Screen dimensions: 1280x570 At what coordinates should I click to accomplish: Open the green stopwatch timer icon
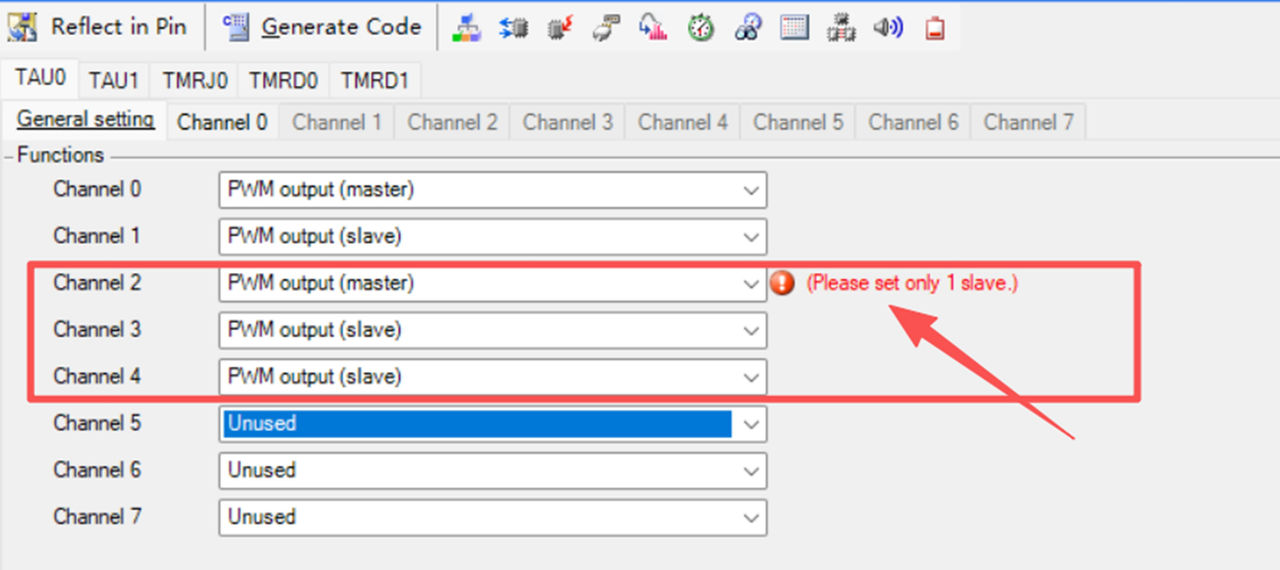700,28
